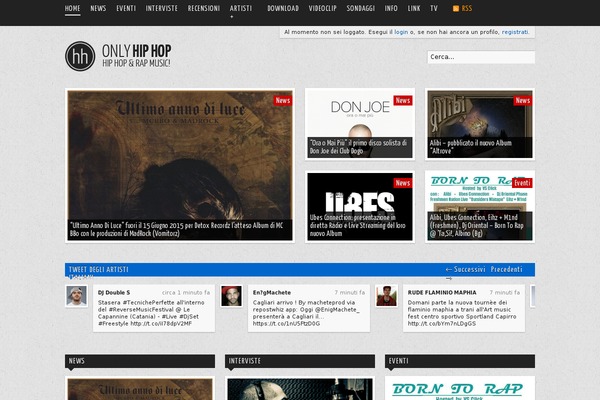Click Eventi tag on Born To Rap card

pos(522,183)
